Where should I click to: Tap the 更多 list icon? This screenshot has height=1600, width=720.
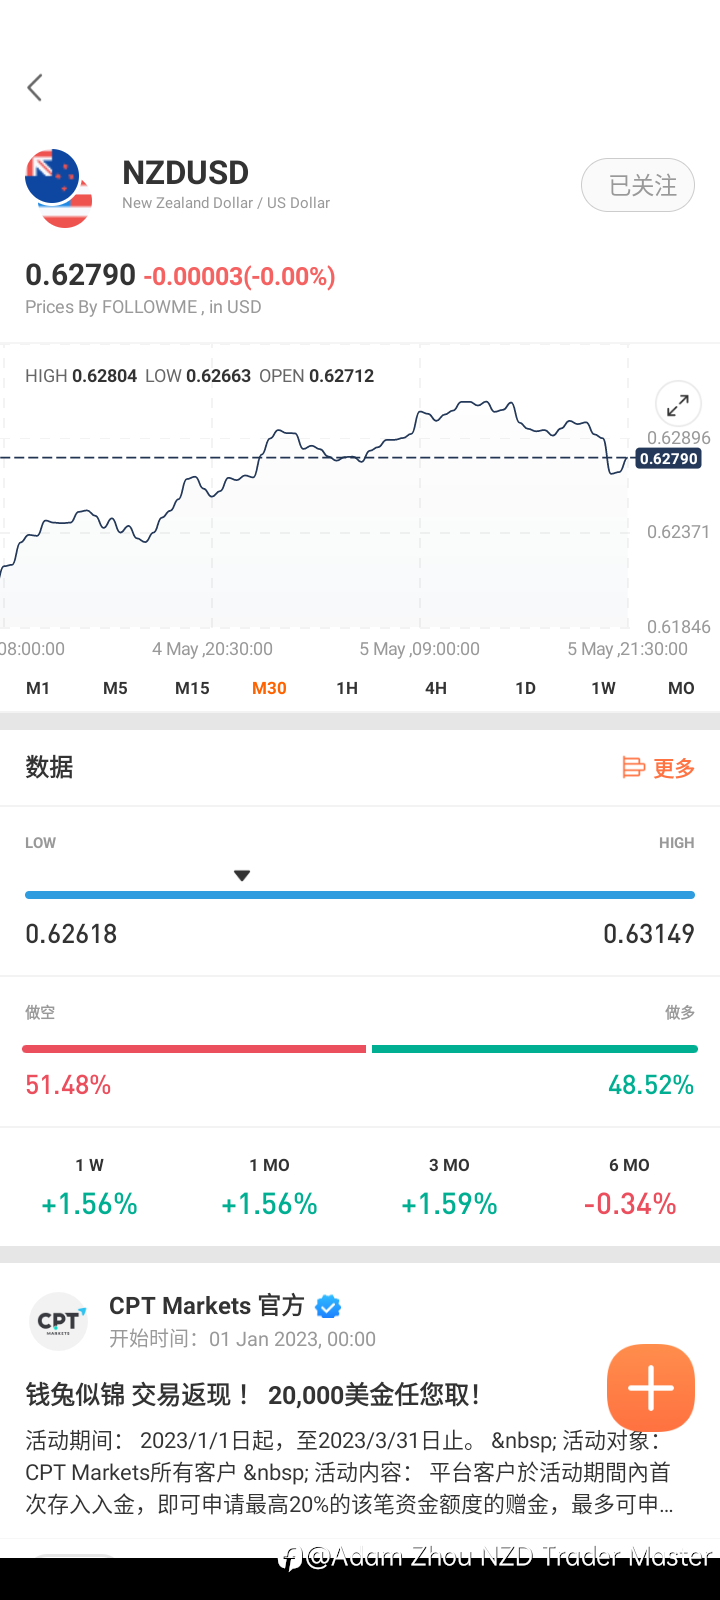[633, 768]
